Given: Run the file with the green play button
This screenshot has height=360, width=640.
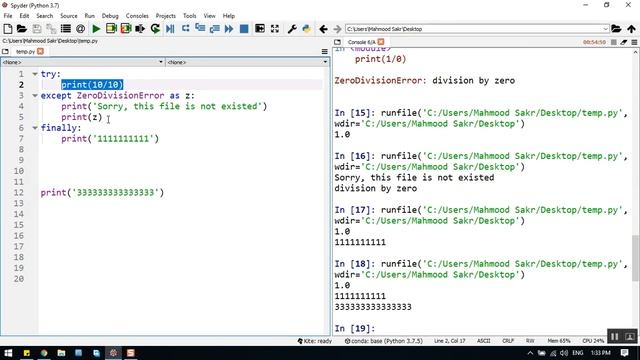Looking at the screenshot, I should [x=96, y=29].
